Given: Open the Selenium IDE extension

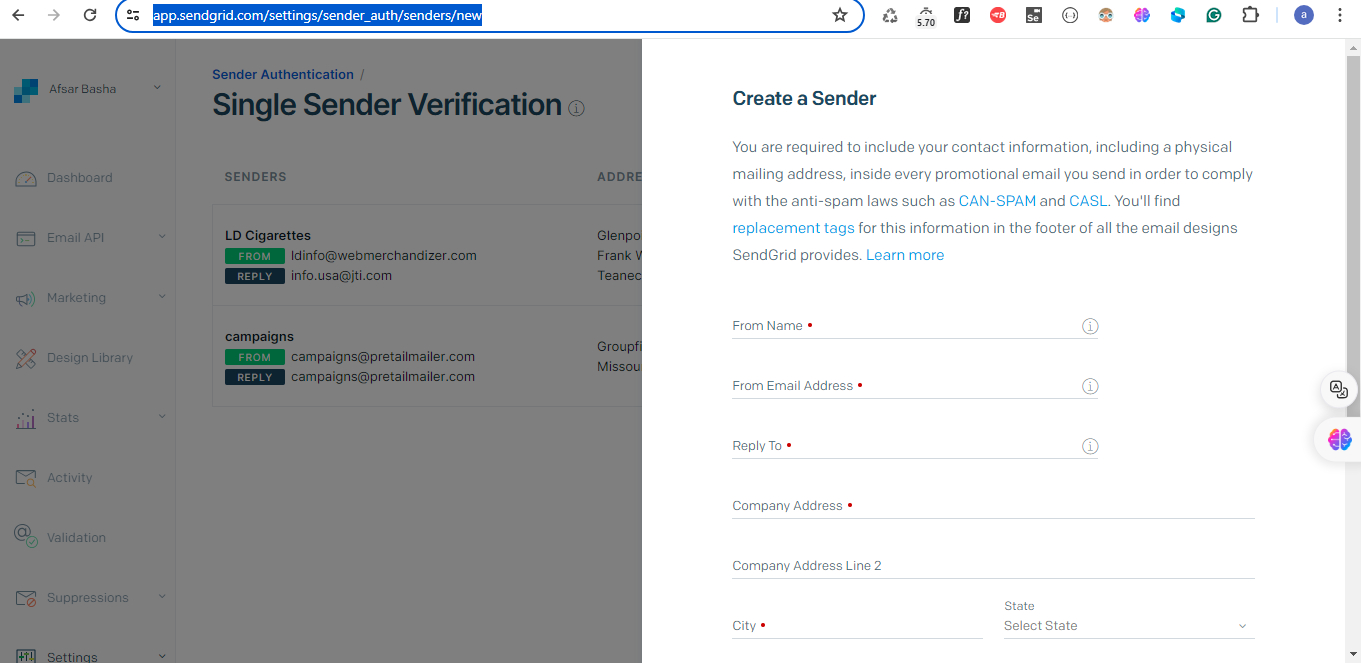Looking at the screenshot, I should 1033,15.
